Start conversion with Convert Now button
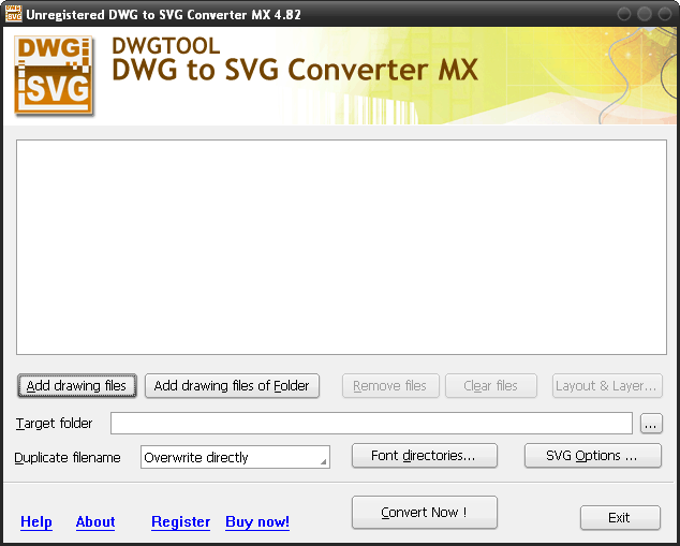680x546 pixels. tap(425, 513)
